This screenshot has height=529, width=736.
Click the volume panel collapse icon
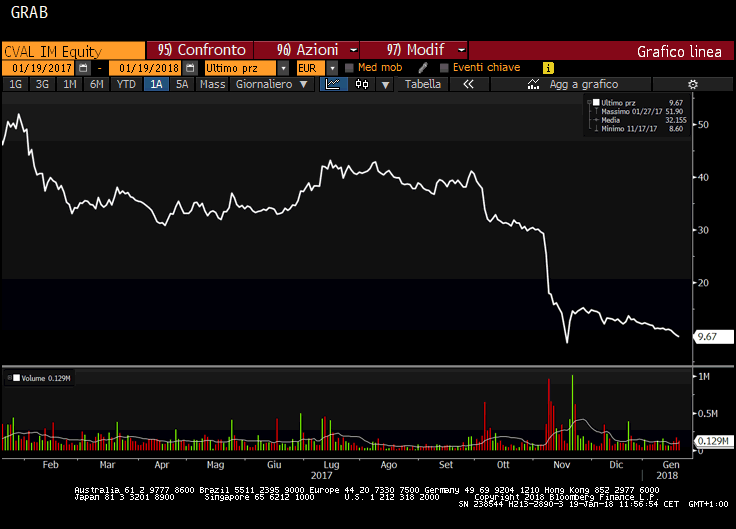coord(9,377)
